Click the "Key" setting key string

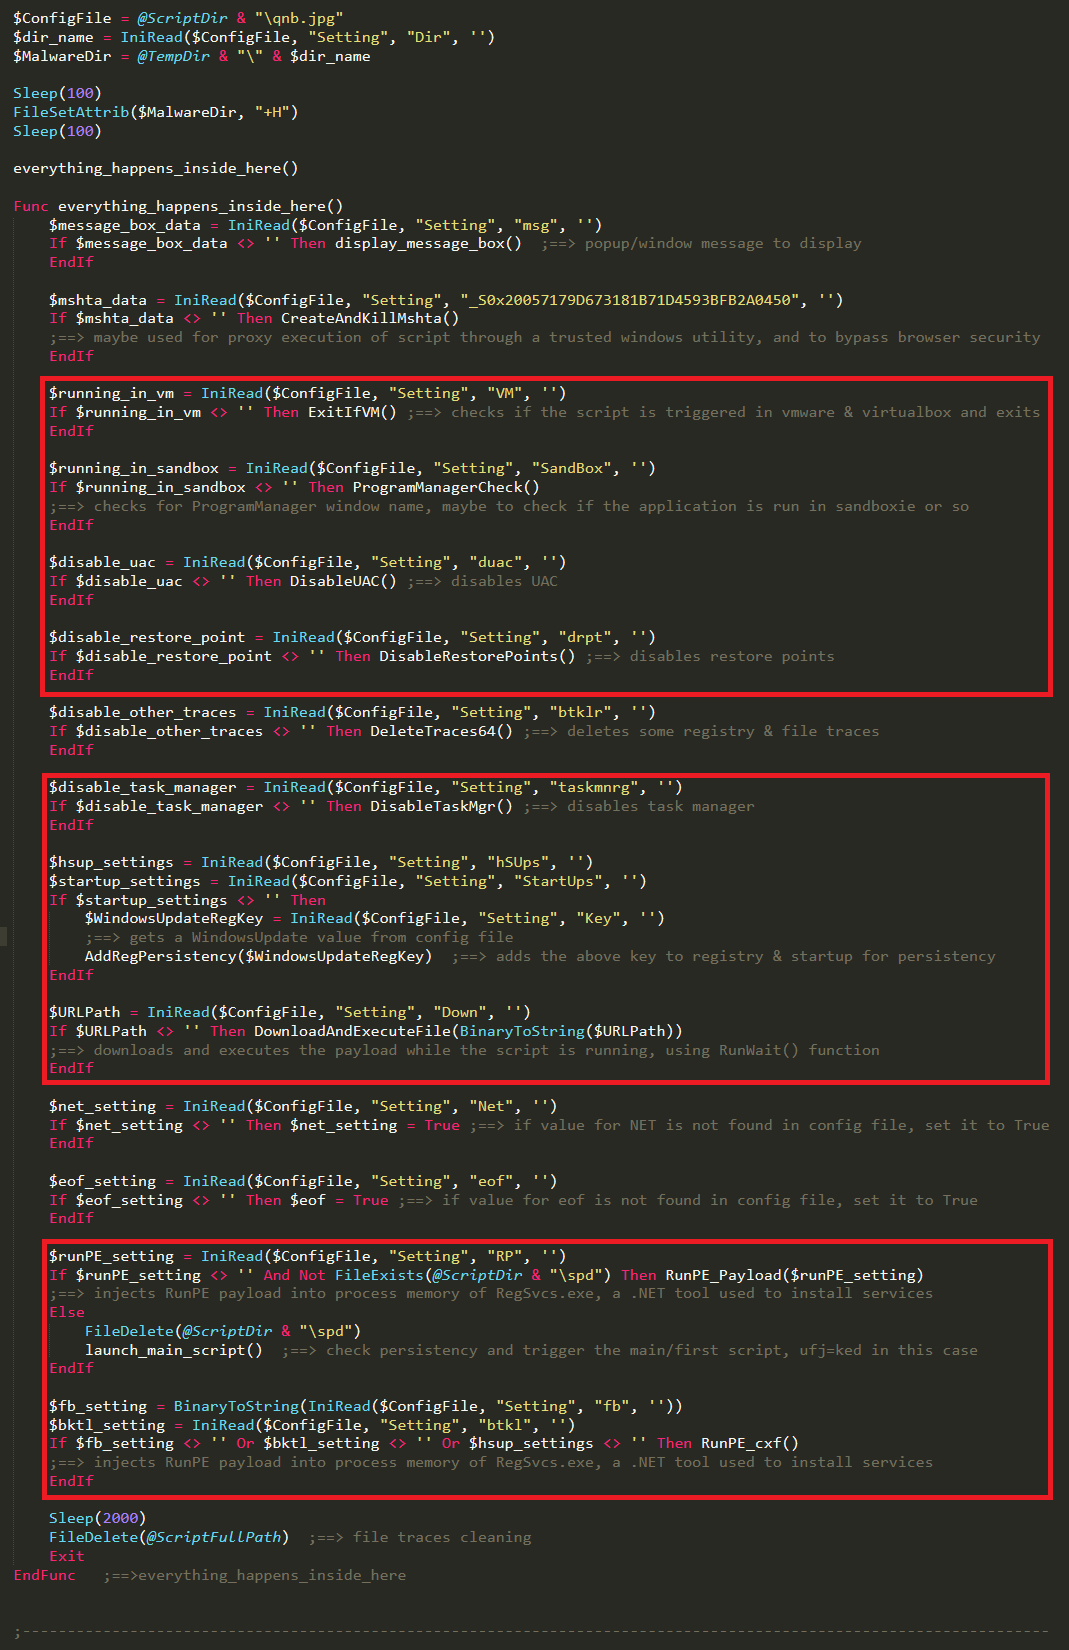point(598,918)
